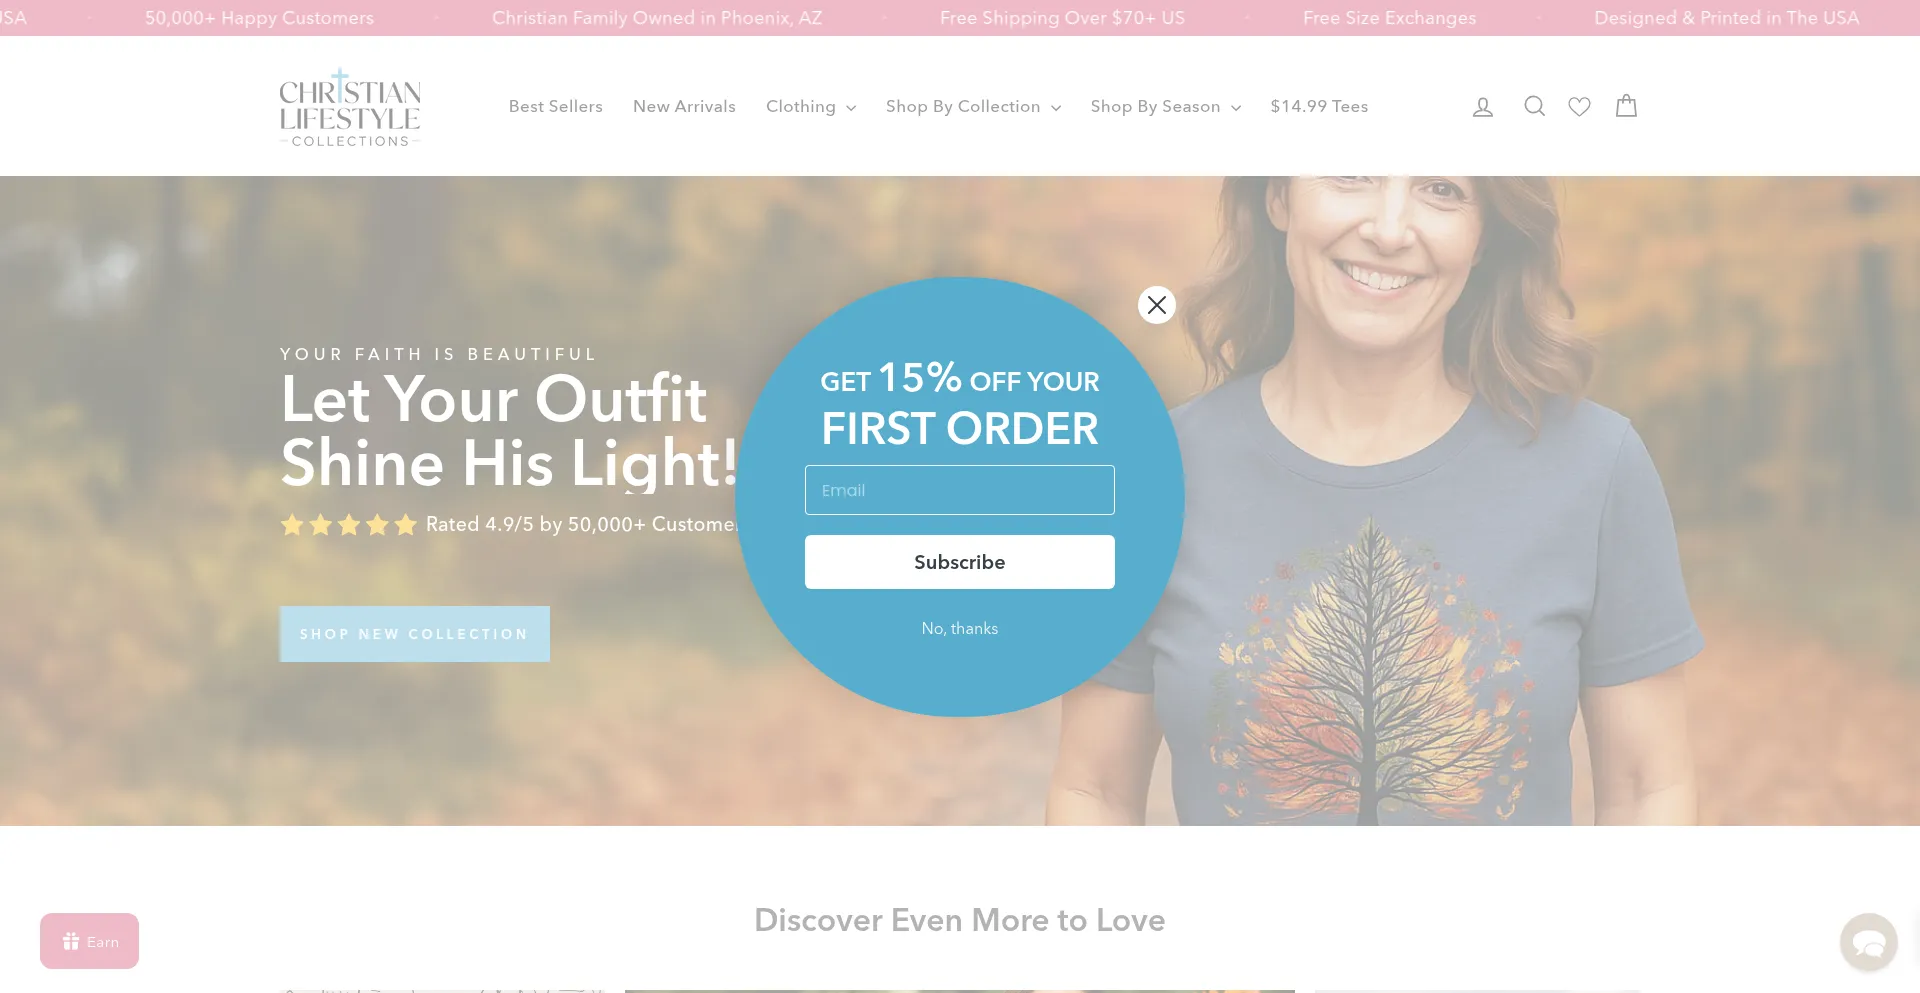The image size is (1920, 993).
Task: Expand the Shop By Season dropdown
Action: 1165,106
